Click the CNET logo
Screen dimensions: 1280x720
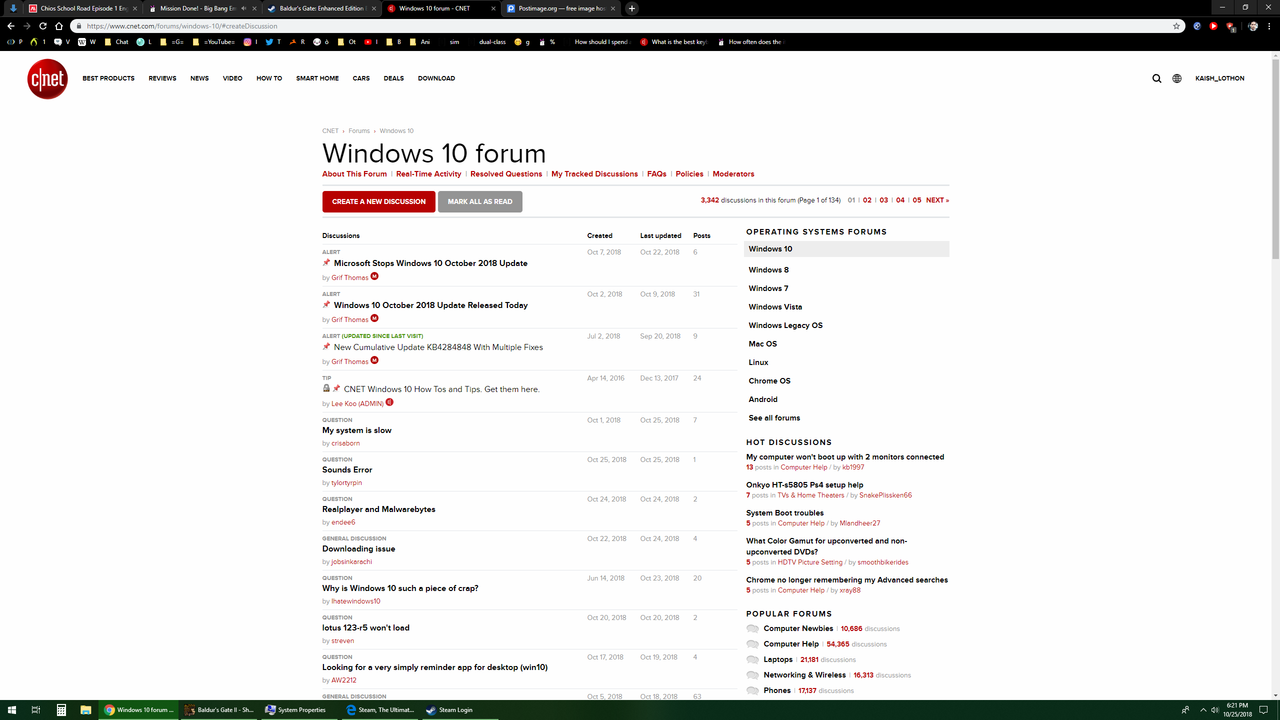pos(46,78)
